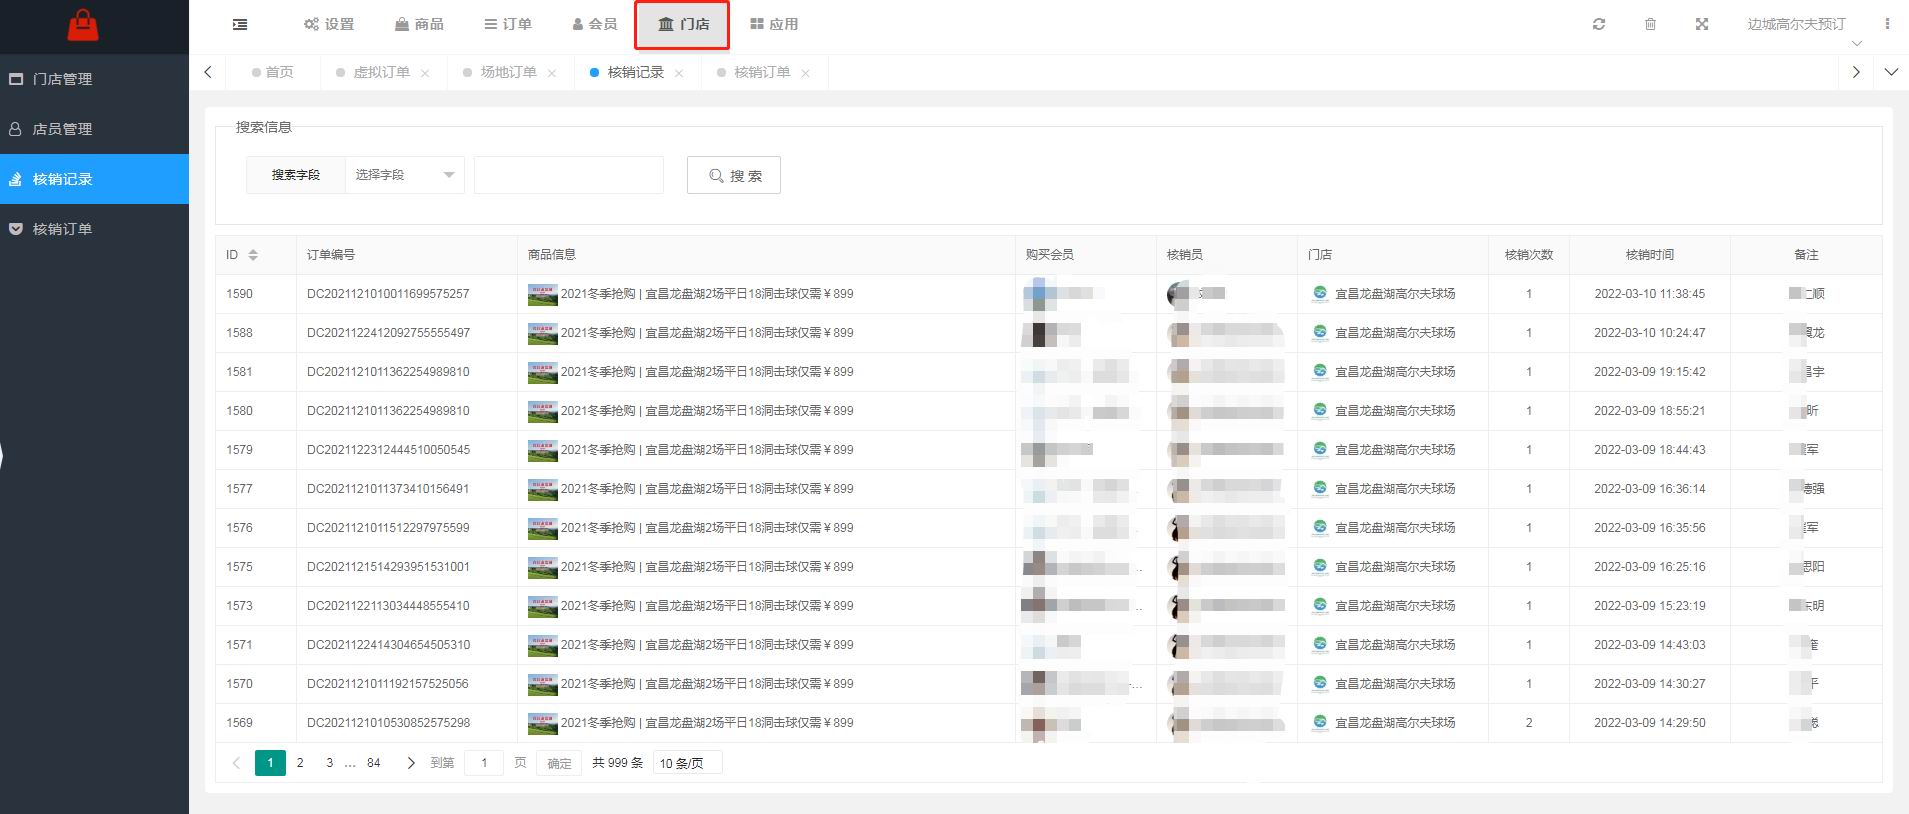
Task: Toggle fullscreen with the expand icon
Action: (1702, 24)
